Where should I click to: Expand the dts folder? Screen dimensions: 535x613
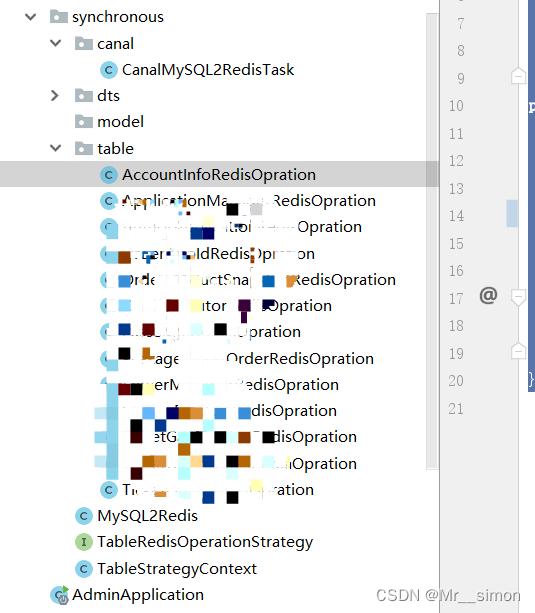click(55, 95)
